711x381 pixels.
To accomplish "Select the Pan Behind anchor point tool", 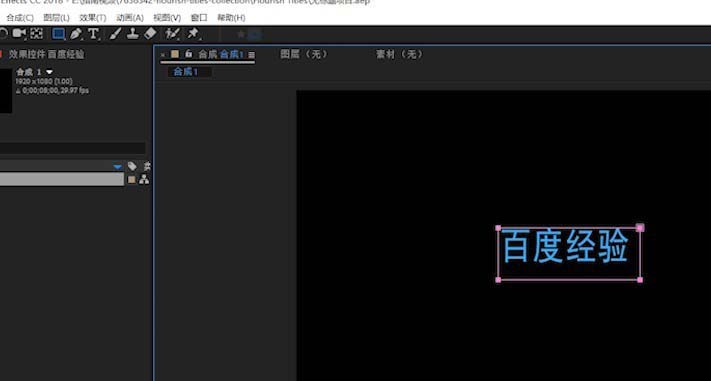I will (x=37, y=33).
